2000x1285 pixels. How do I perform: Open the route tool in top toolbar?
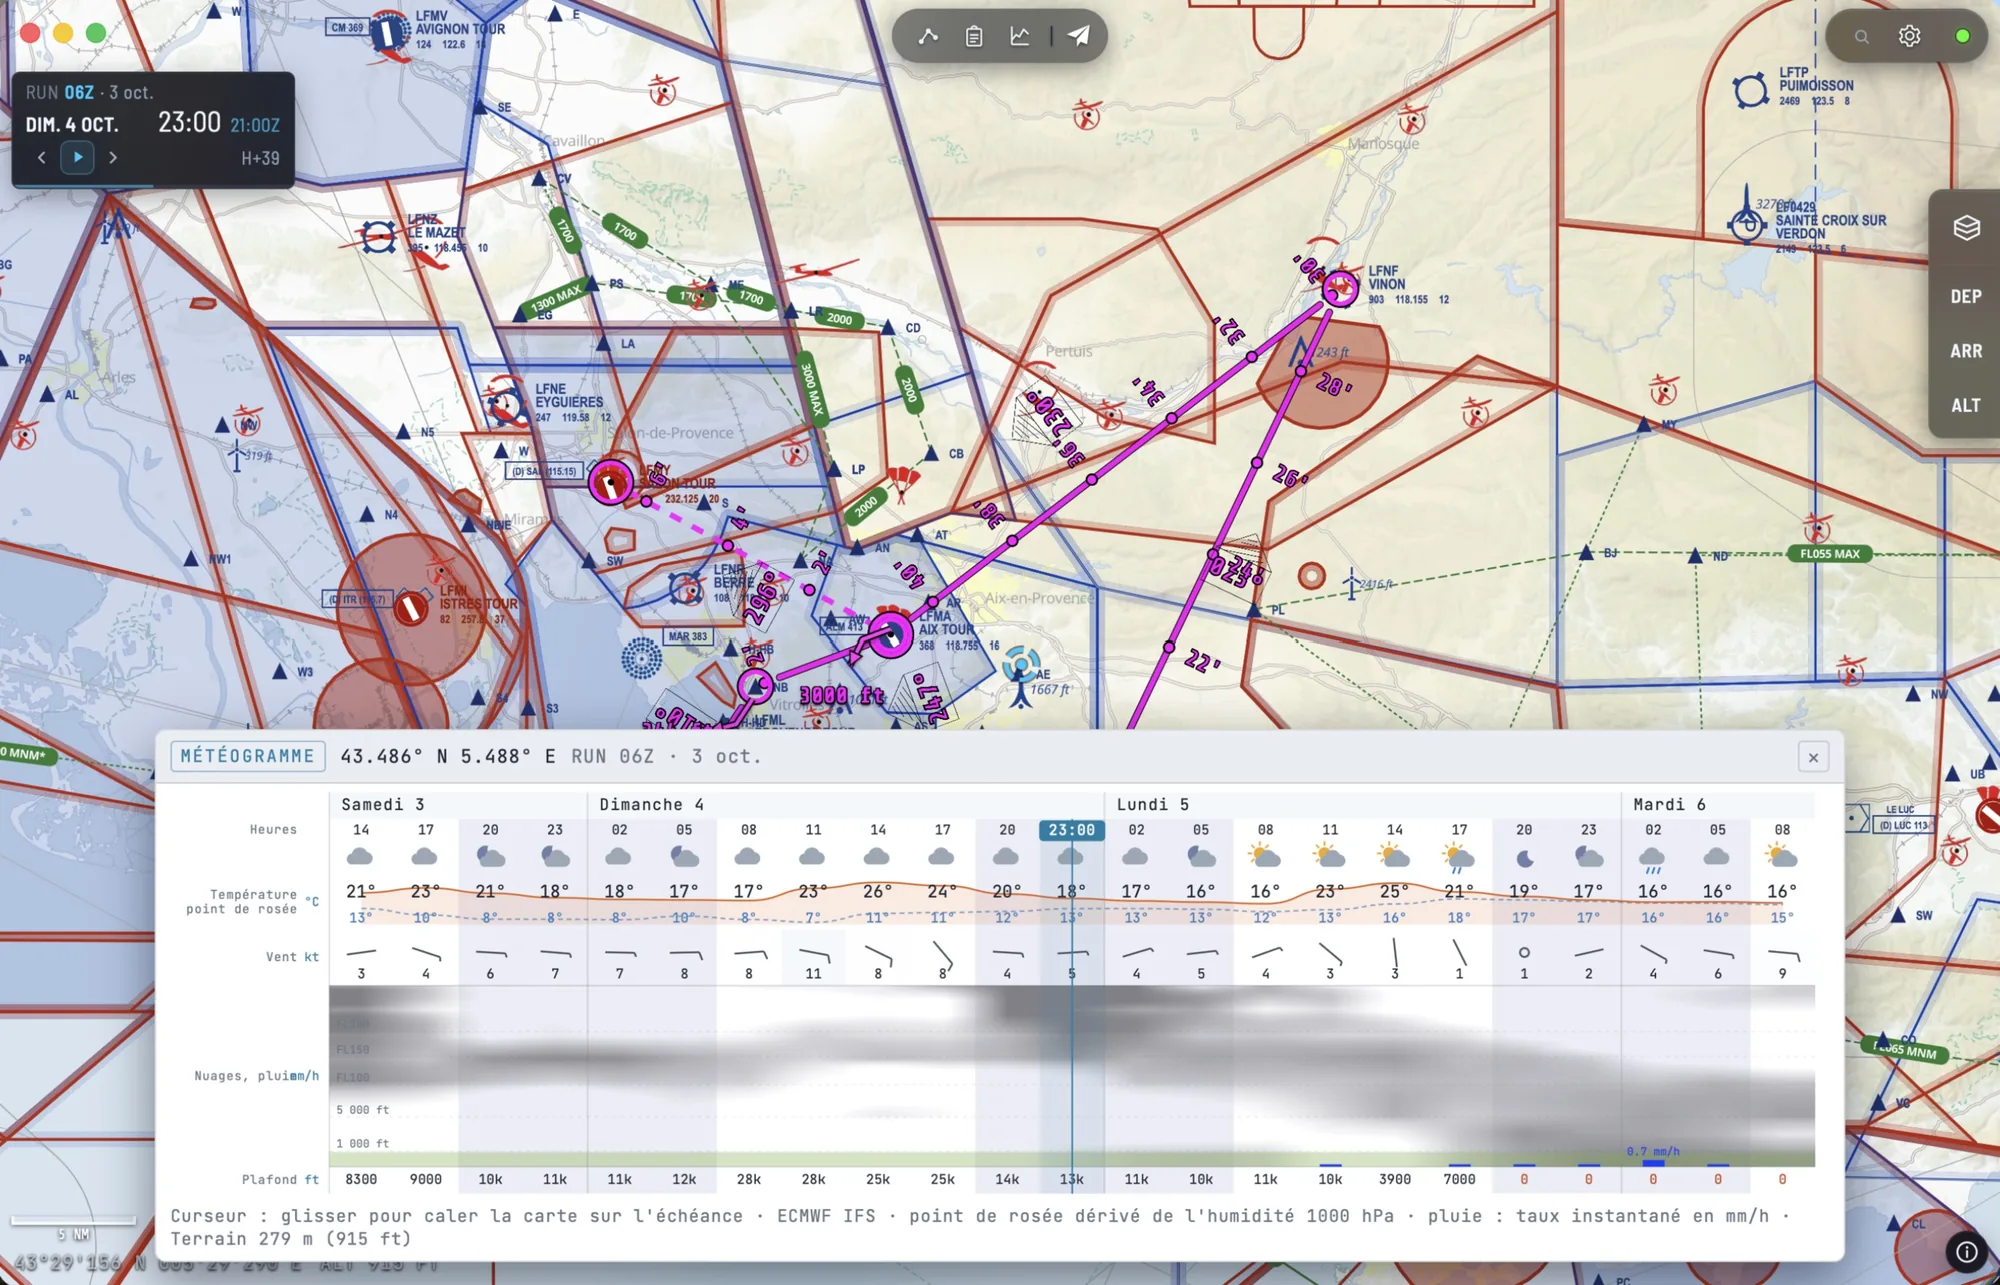click(928, 36)
